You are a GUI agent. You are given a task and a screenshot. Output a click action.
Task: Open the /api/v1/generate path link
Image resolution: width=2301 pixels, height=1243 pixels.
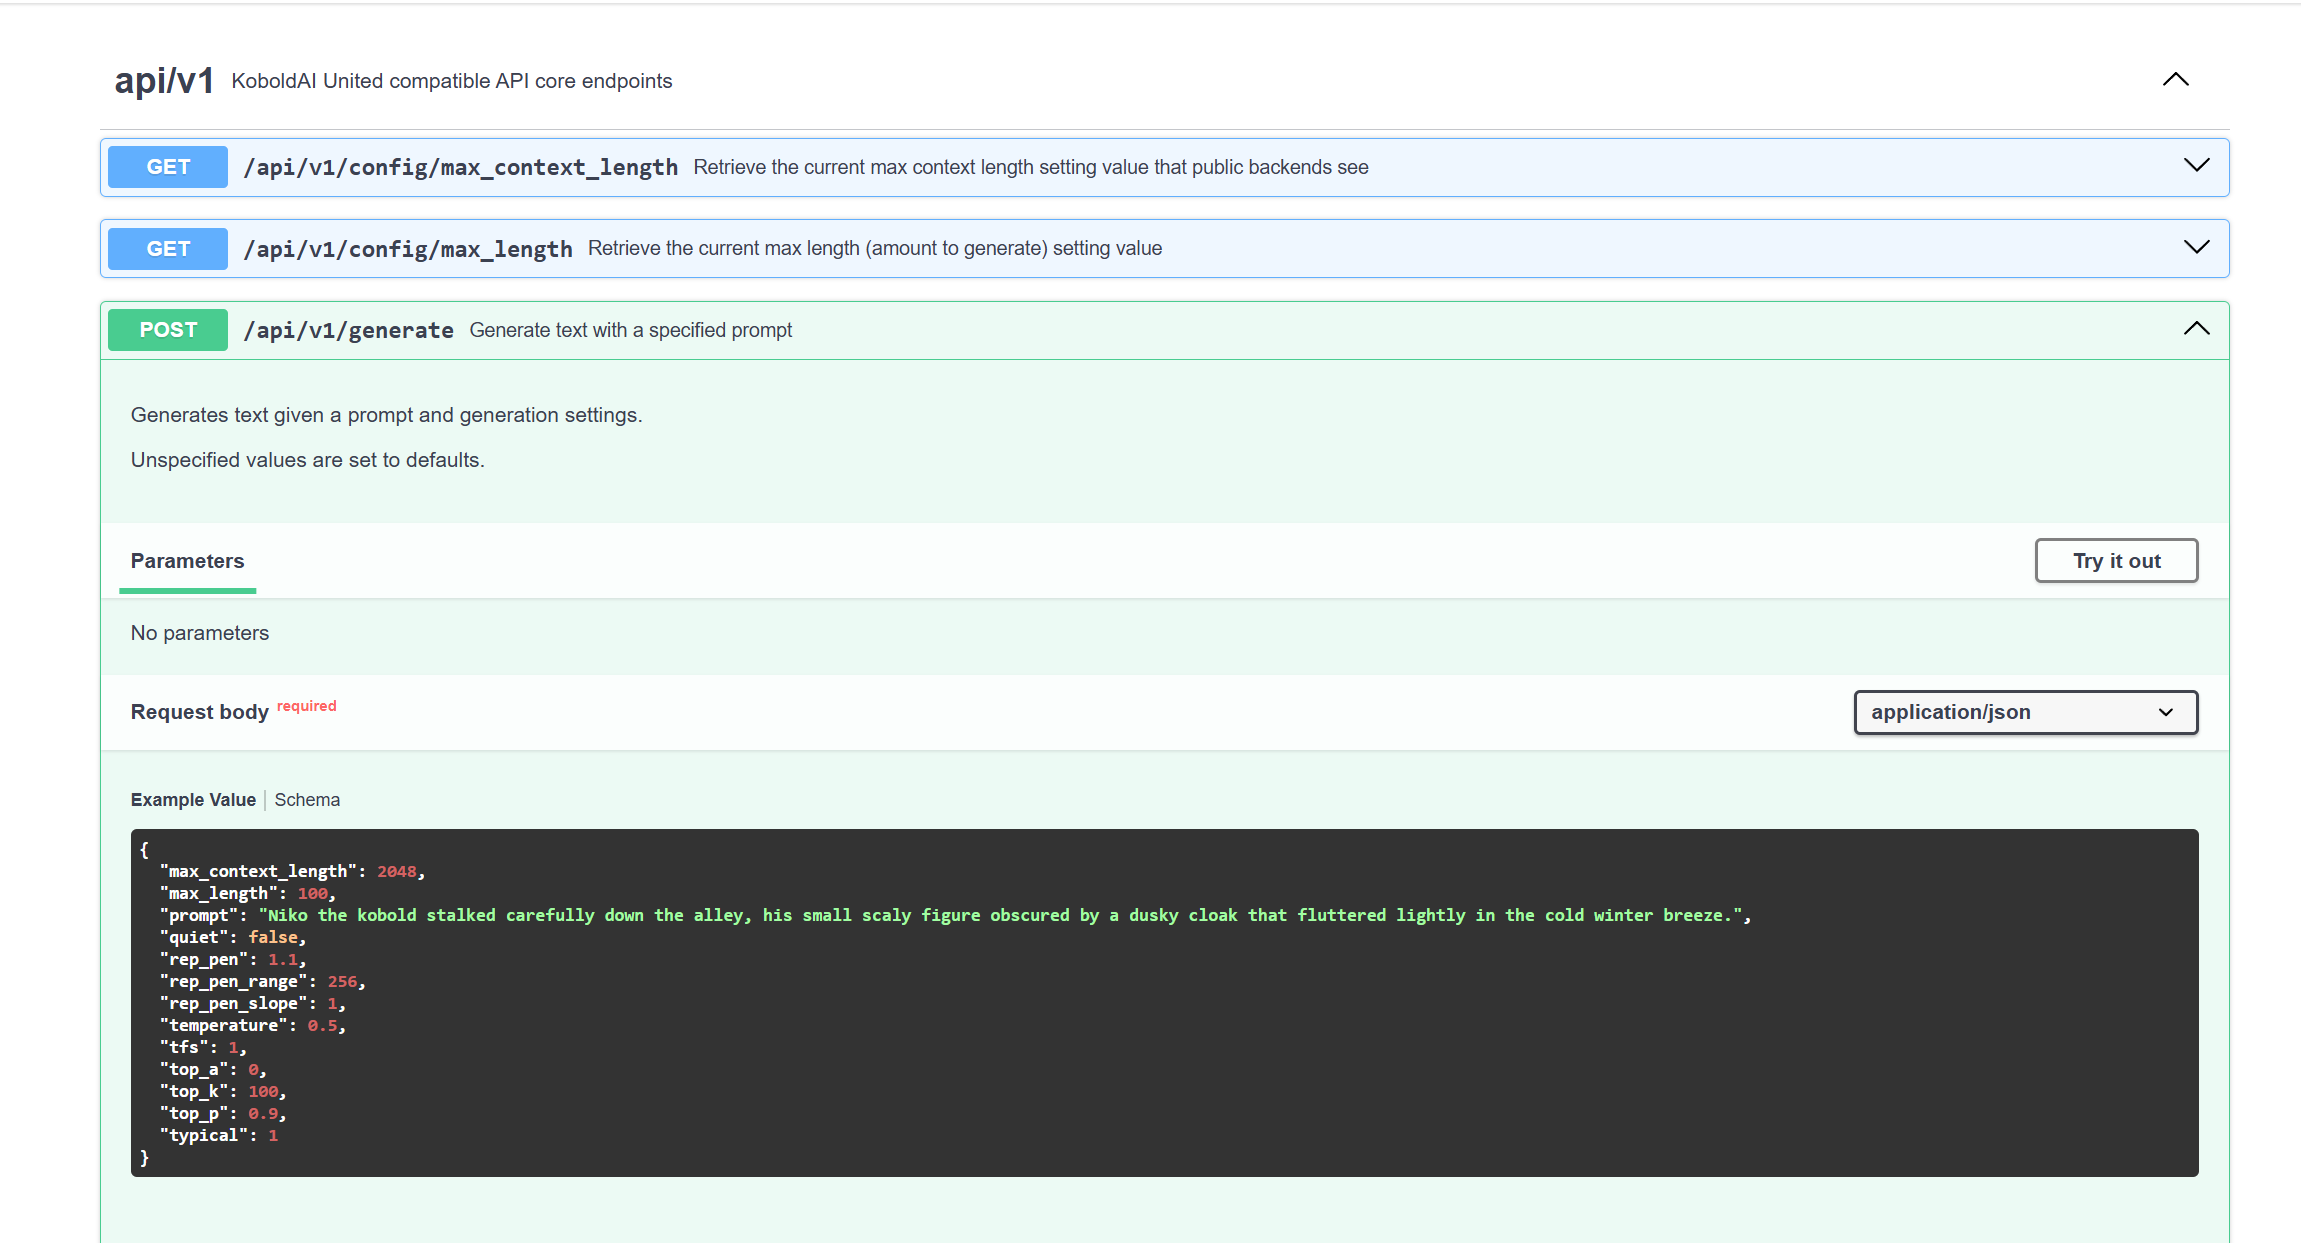point(348,330)
